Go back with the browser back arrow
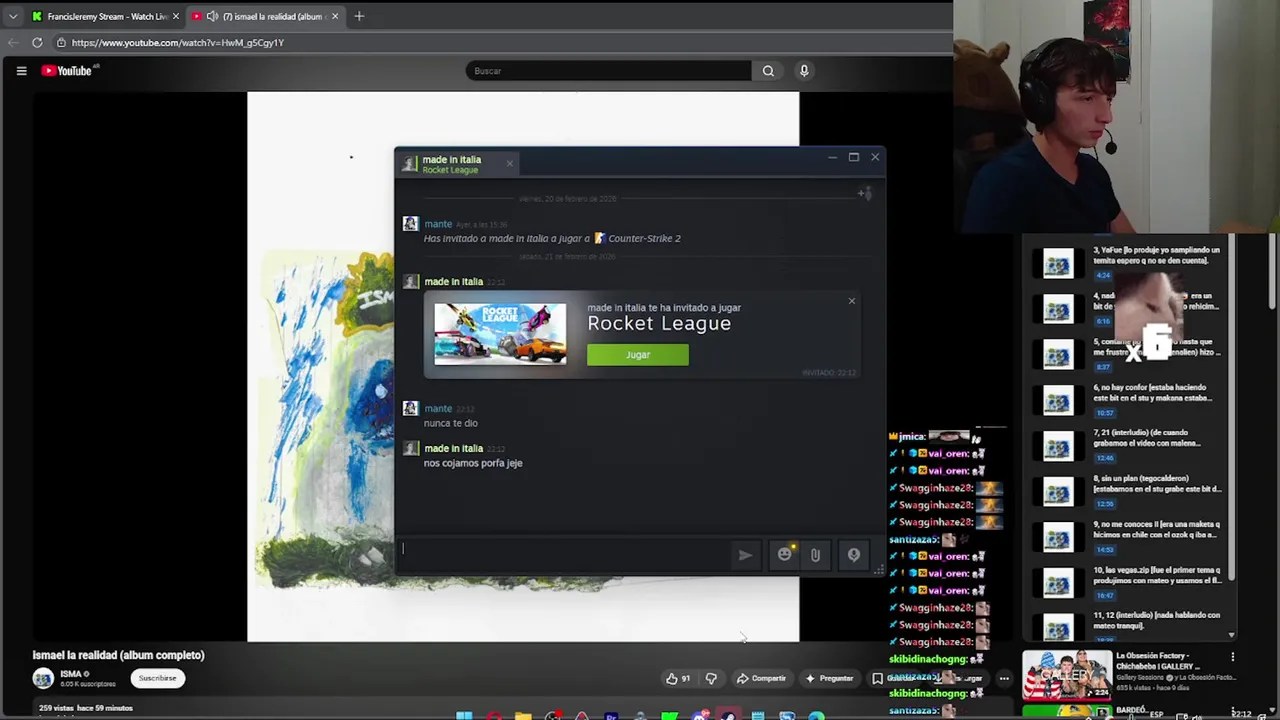This screenshot has height=720, width=1280. 12,43
